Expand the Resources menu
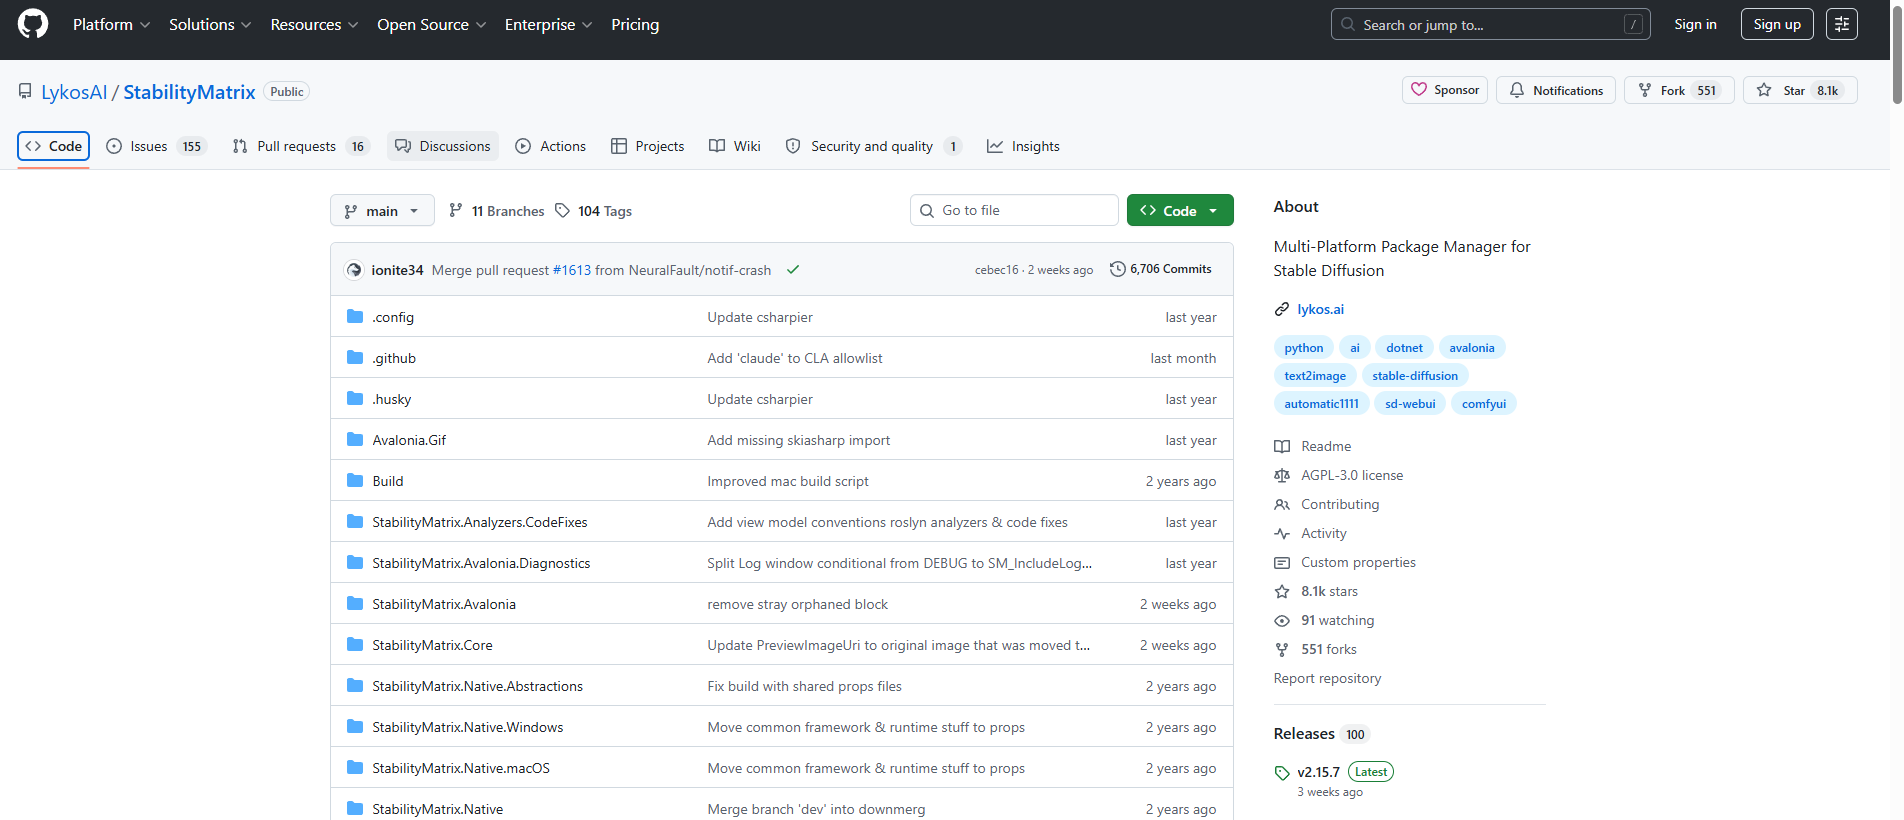The height and width of the screenshot is (820, 1904). [314, 24]
